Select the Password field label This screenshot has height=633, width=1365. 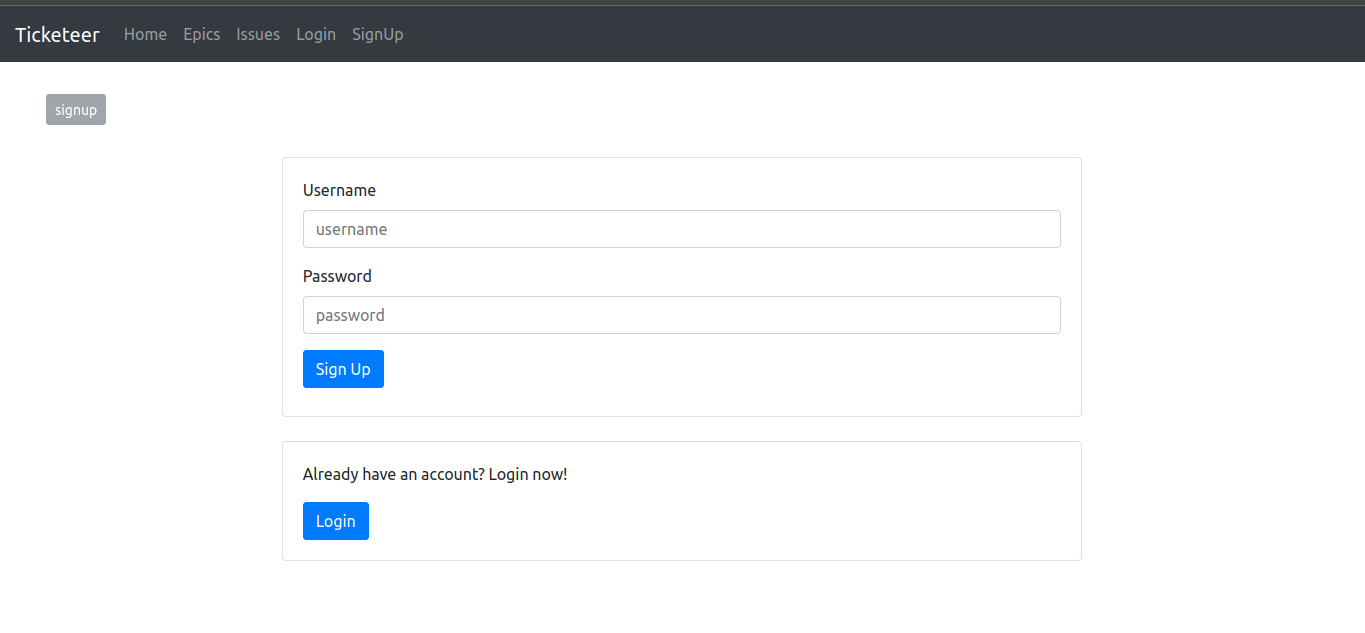337,276
